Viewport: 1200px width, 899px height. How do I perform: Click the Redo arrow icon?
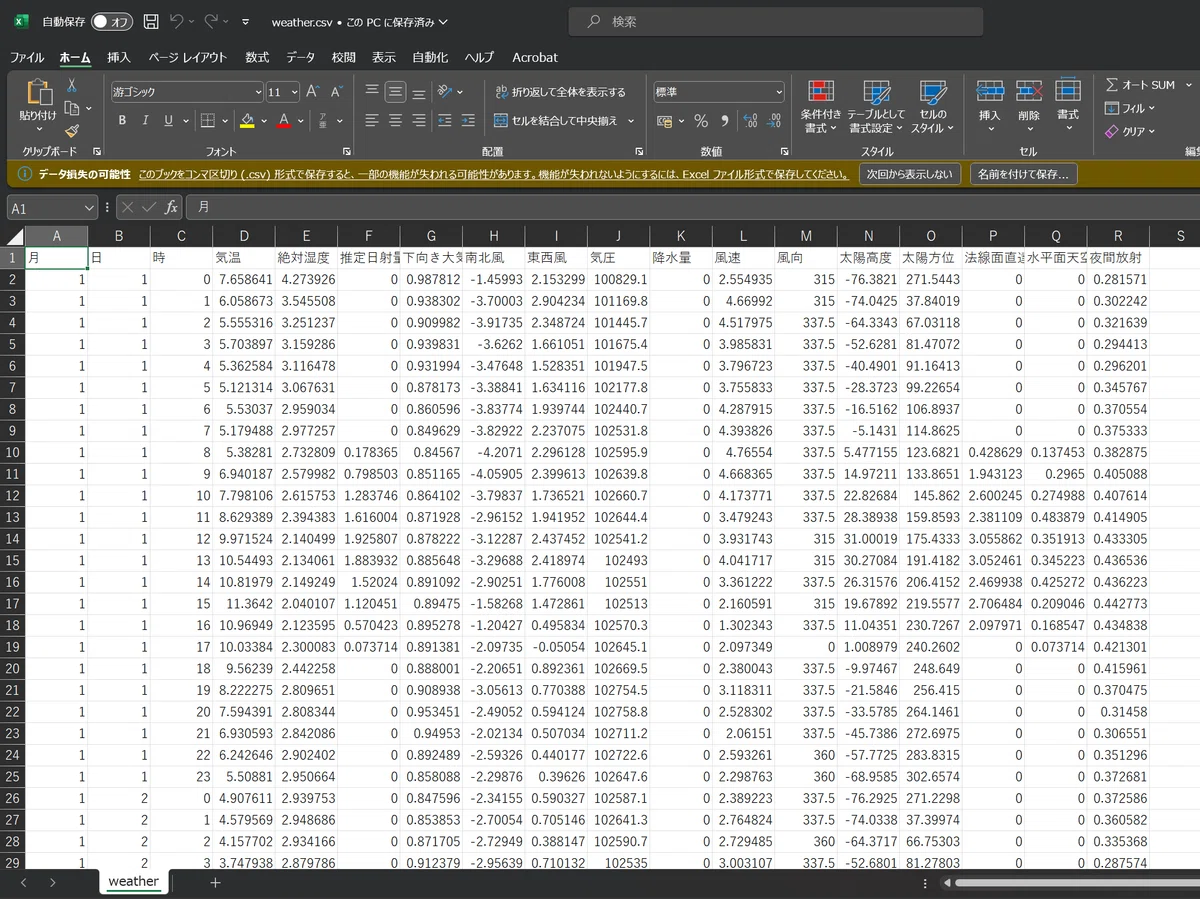point(211,21)
